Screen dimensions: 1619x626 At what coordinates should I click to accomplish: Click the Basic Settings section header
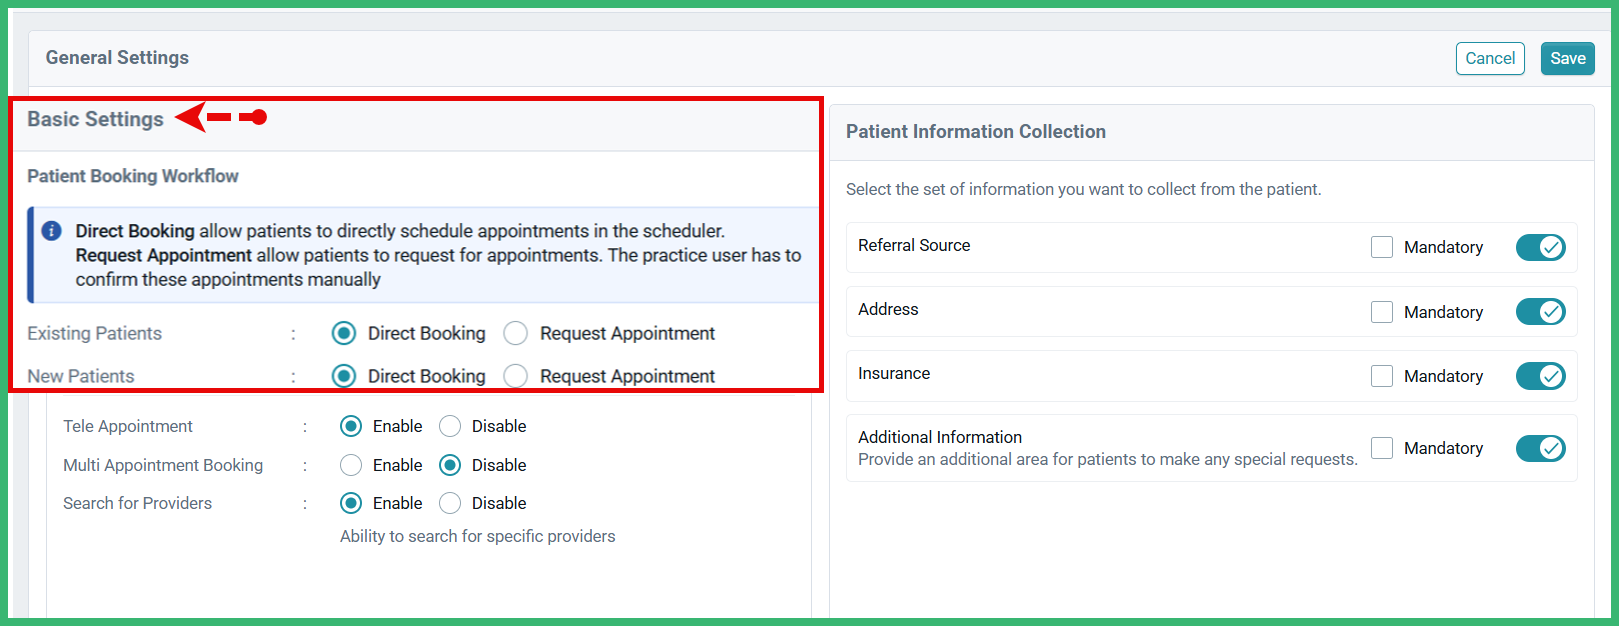point(95,118)
